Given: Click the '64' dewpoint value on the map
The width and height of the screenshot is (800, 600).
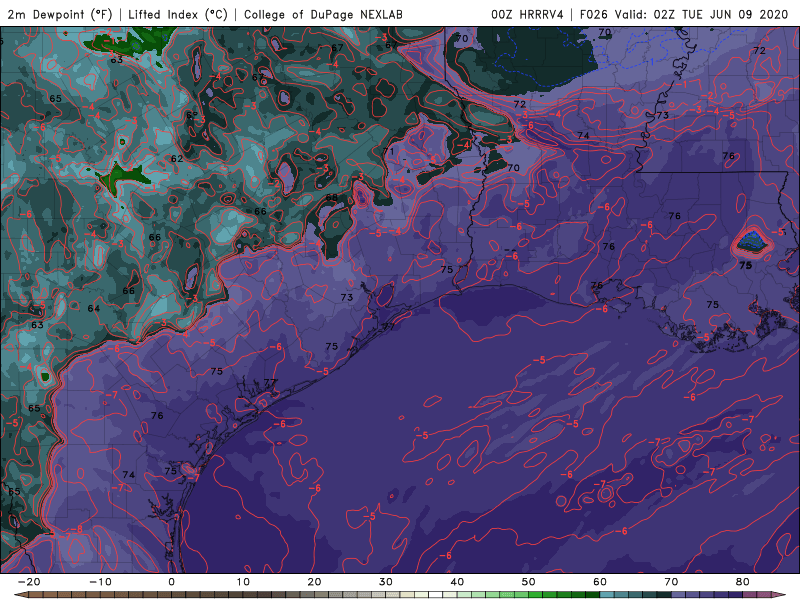Looking at the screenshot, I should (x=94, y=309).
